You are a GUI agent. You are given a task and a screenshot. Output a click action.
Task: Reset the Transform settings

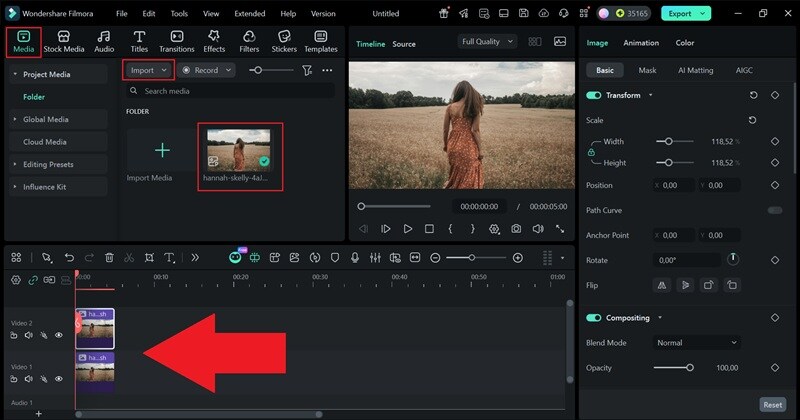(x=754, y=95)
